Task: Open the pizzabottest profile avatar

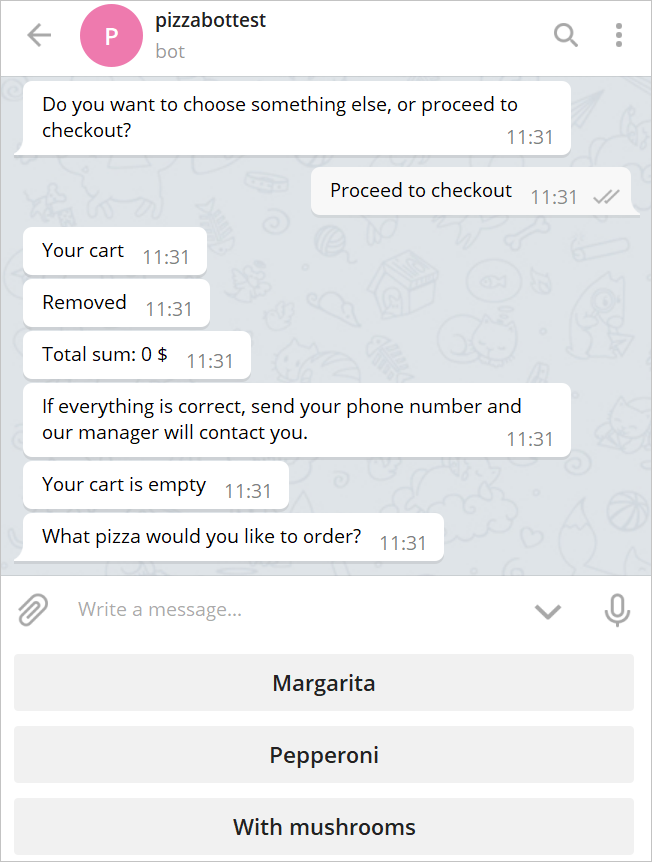Action: point(111,35)
